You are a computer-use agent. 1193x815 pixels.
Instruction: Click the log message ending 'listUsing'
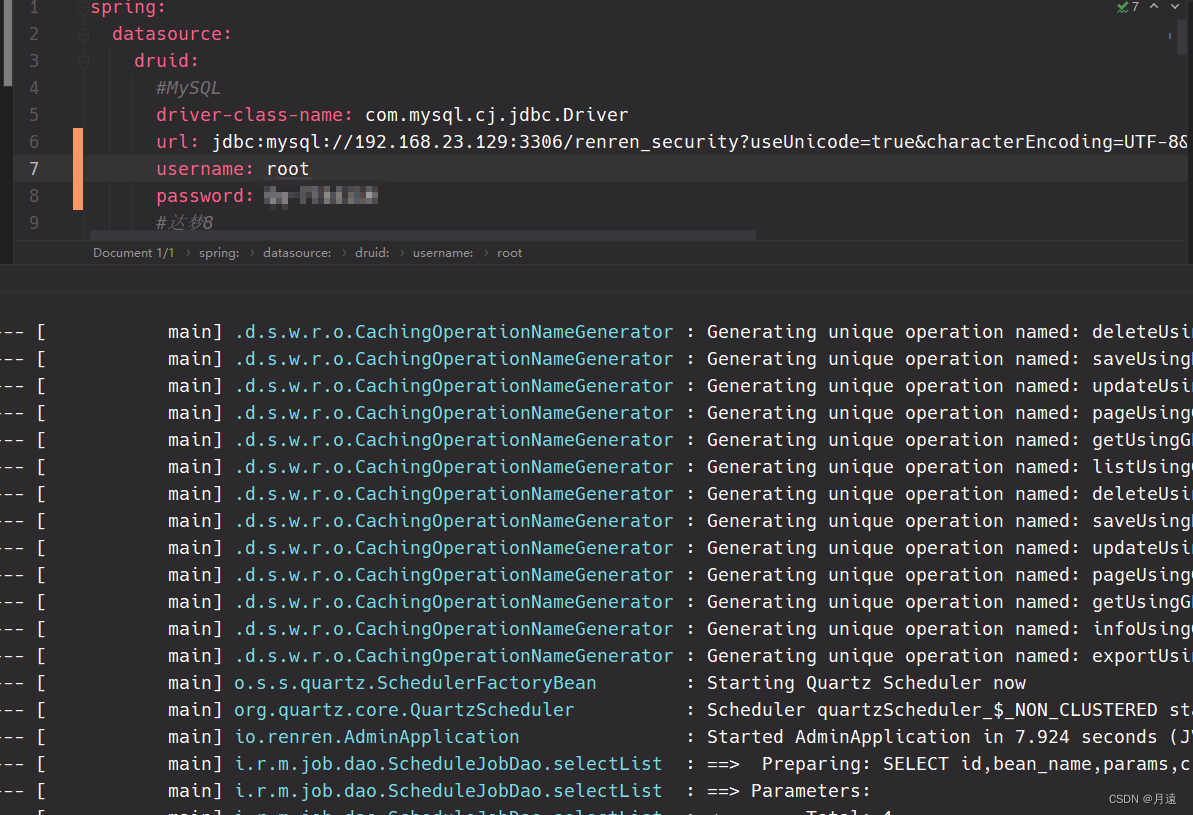(x=950, y=467)
